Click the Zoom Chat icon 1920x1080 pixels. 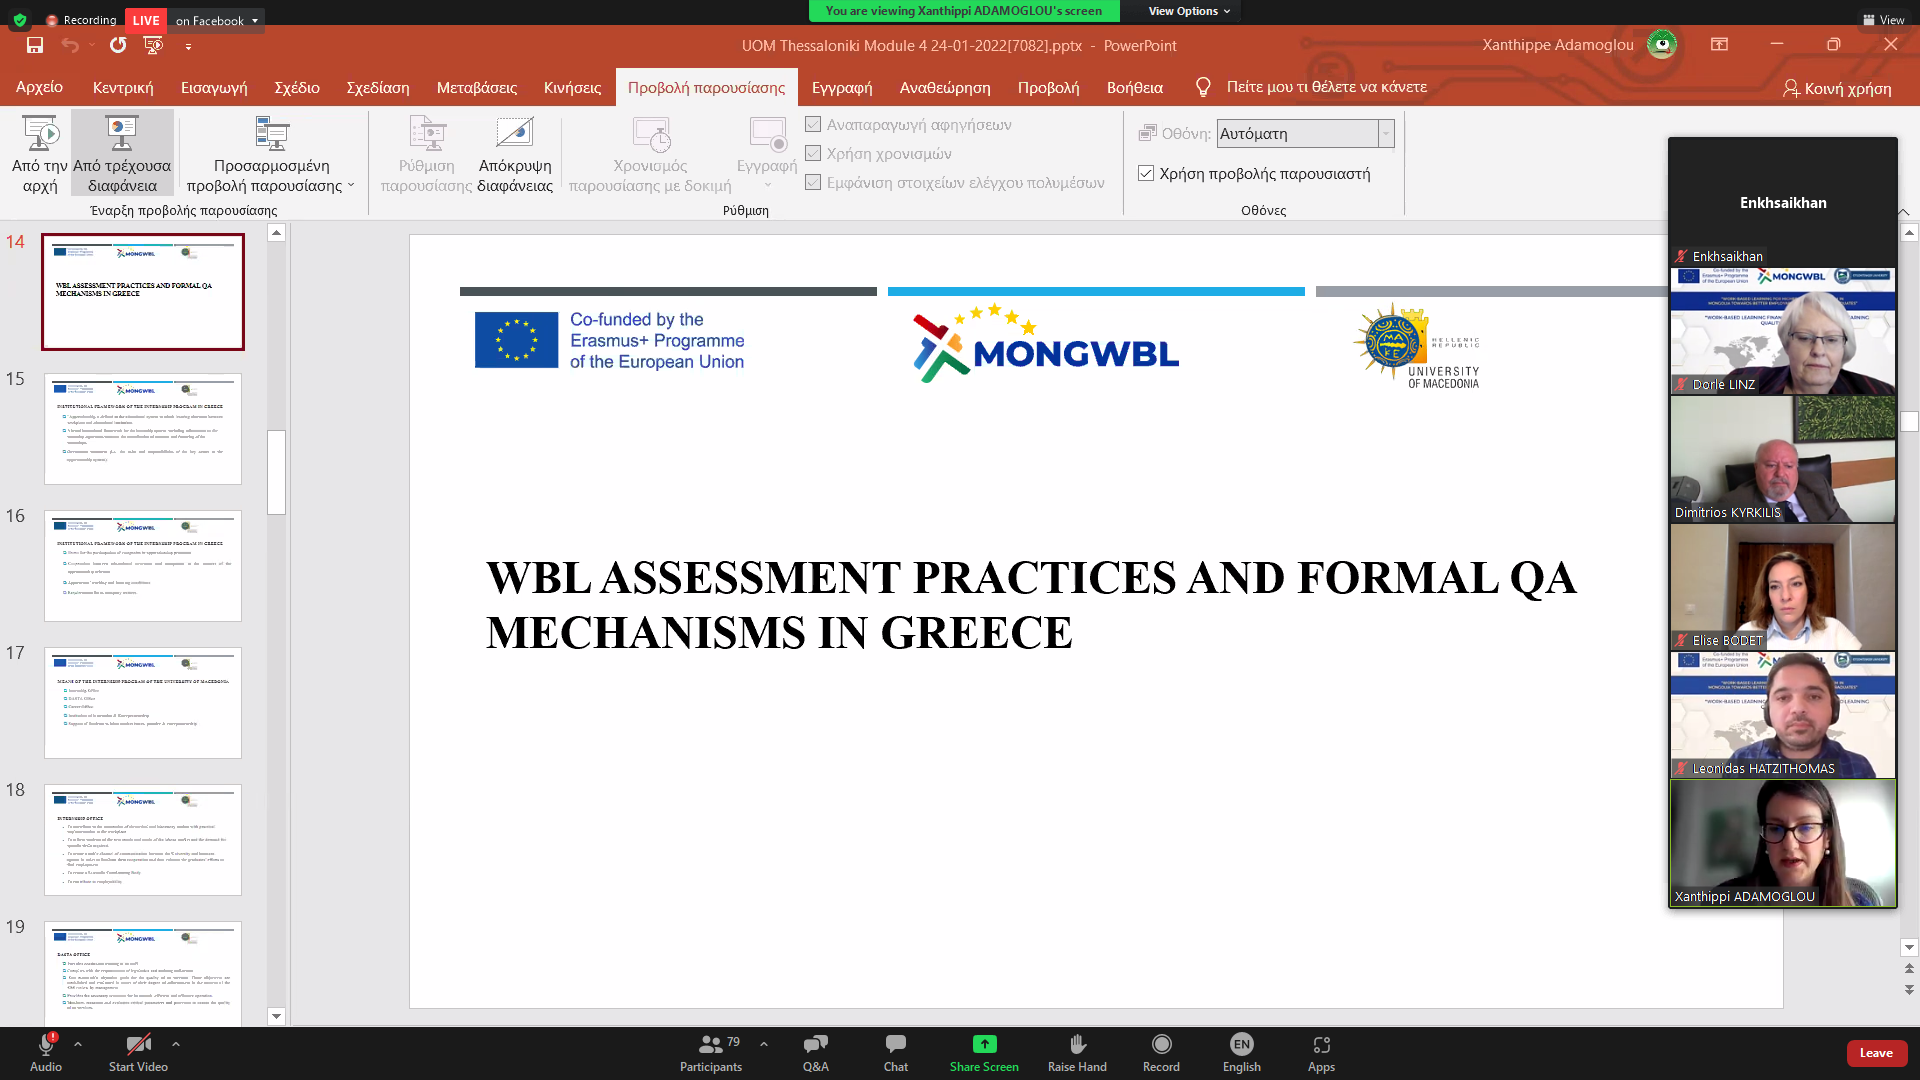pos(895,1045)
